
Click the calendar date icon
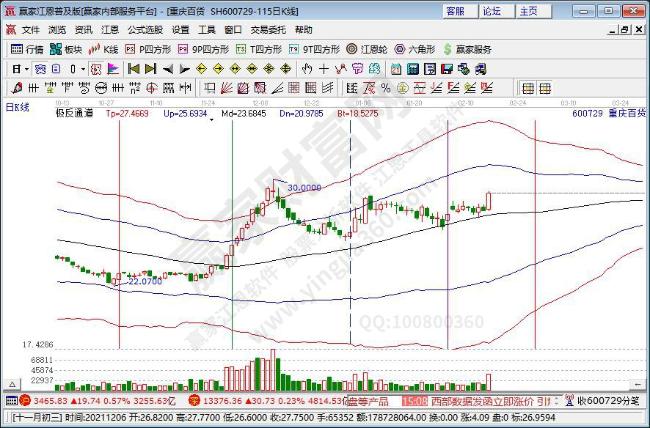point(396,69)
